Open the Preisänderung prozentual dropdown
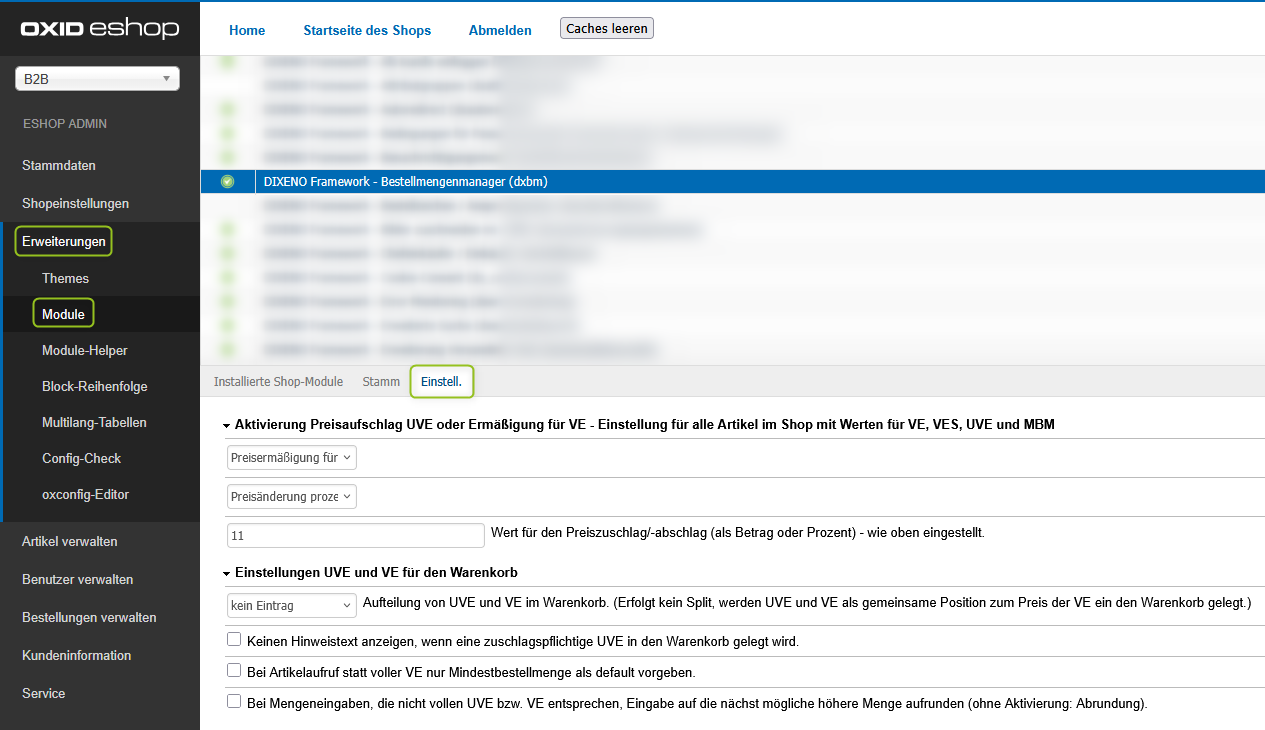The image size is (1265, 730). click(x=291, y=497)
